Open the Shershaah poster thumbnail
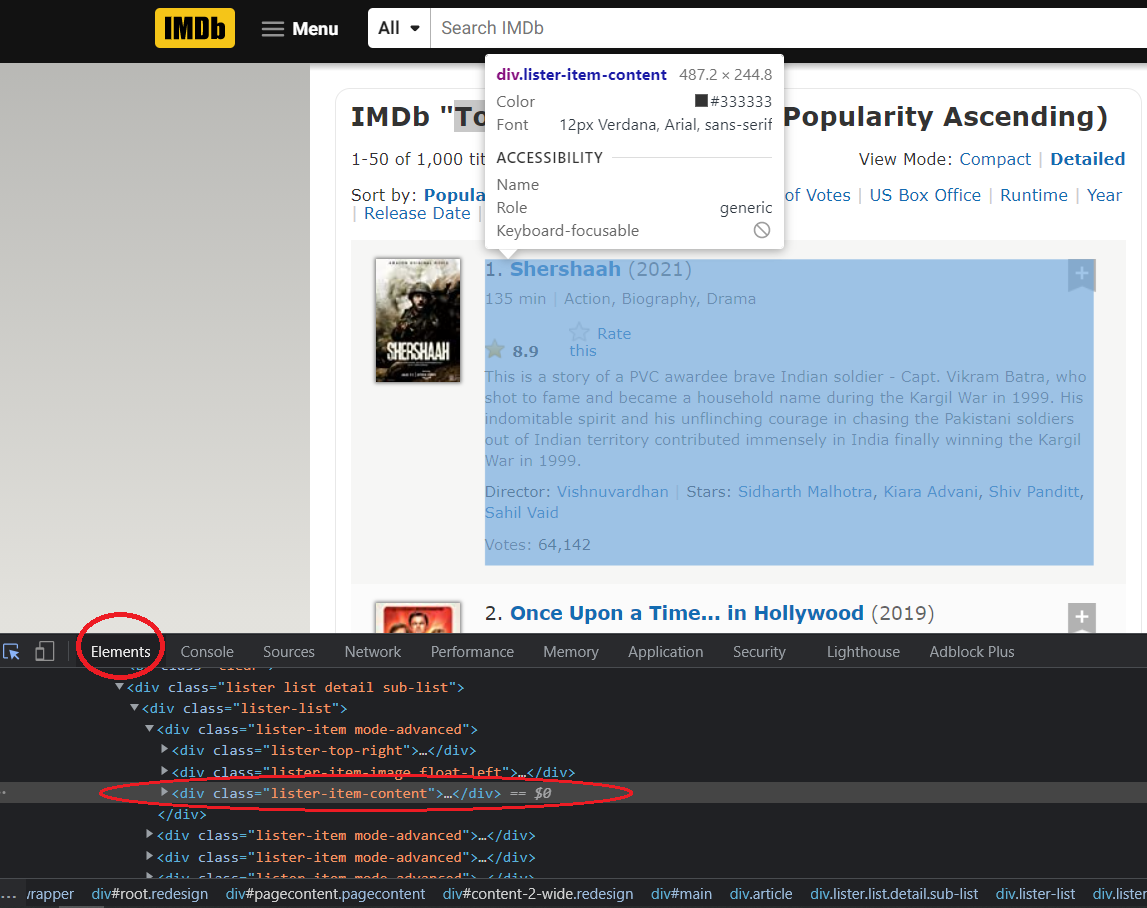The image size is (1147, 908). click(418, 320)
